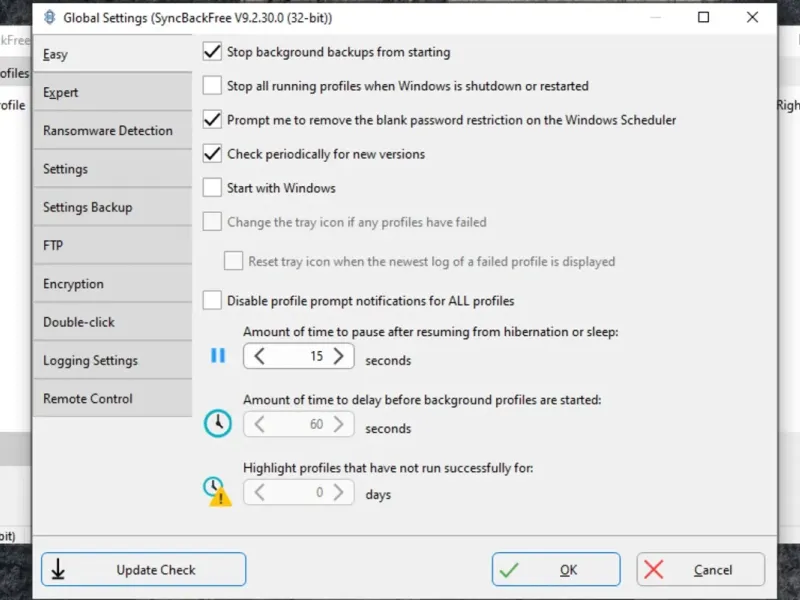The width and height of the screenshot is (800, 600).
Task: Click the Cancel button
Action: 701,569
